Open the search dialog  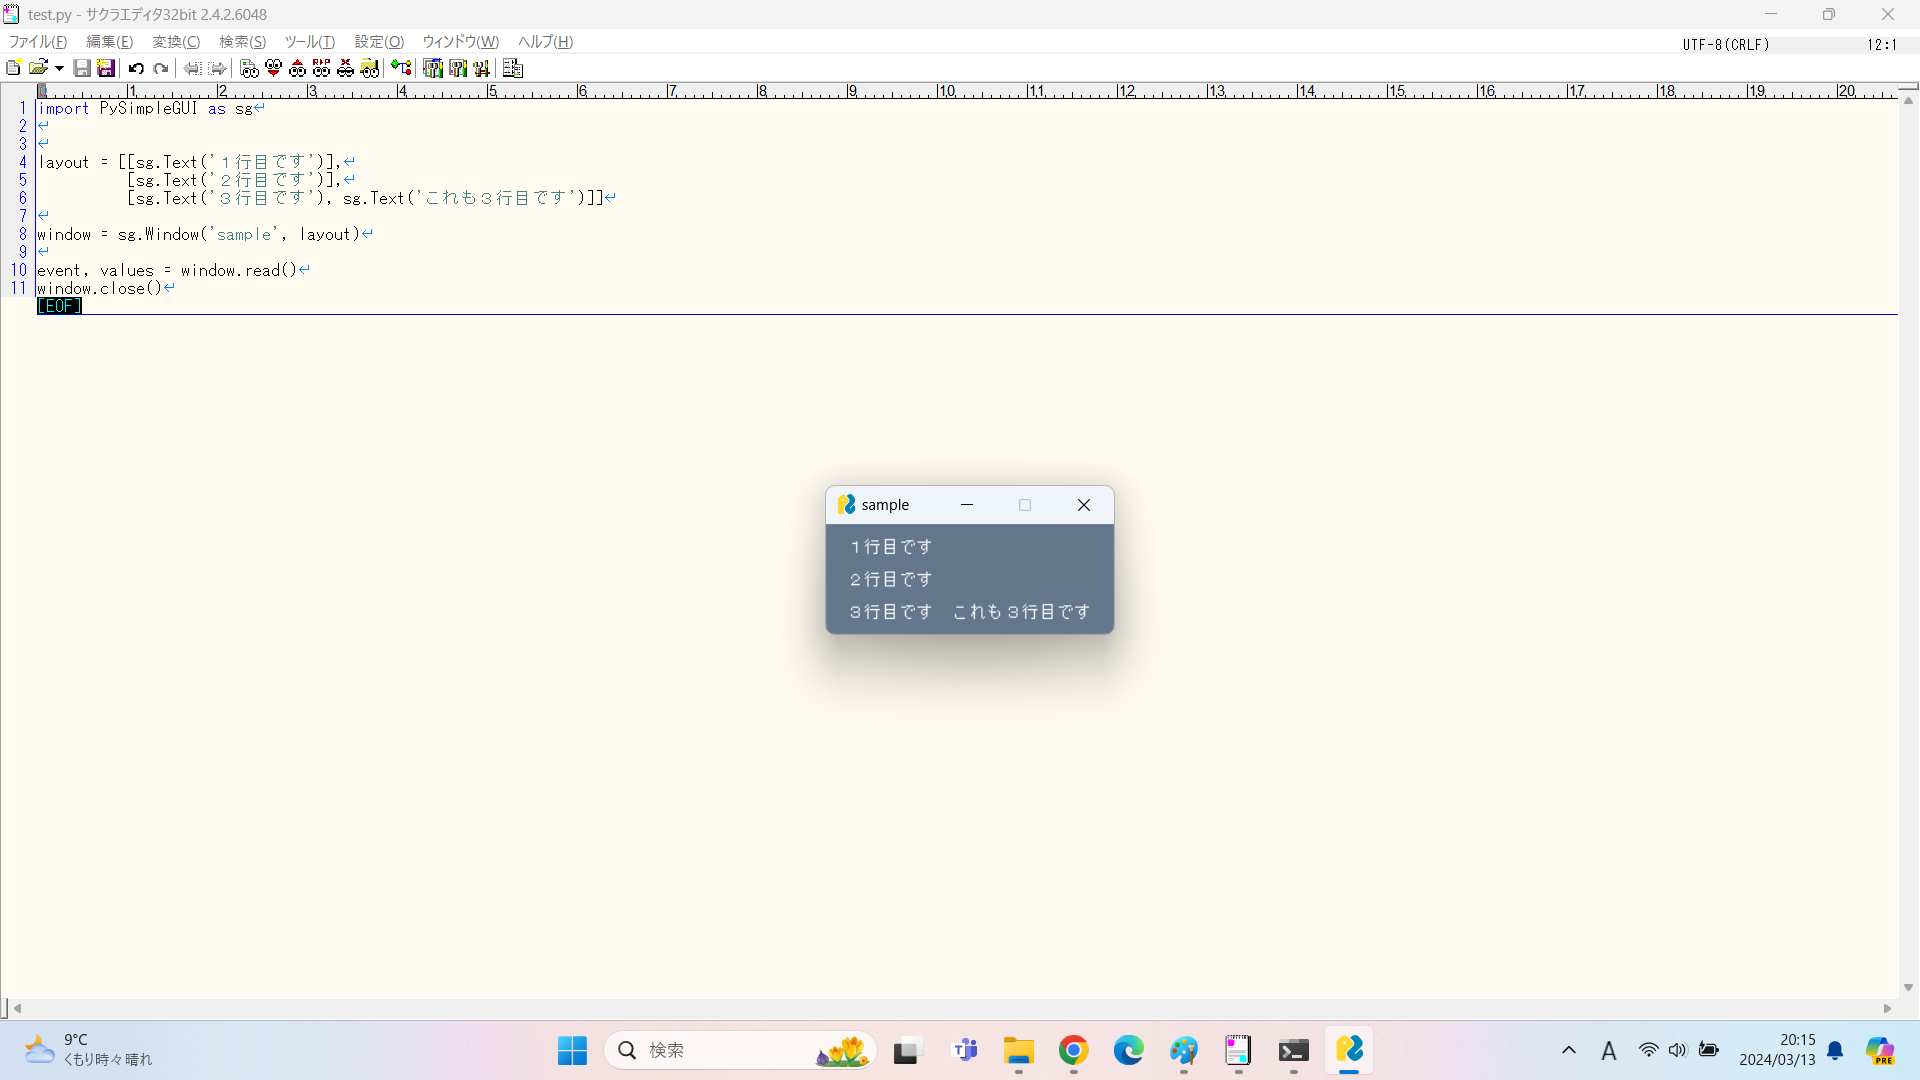coord(249,68)
